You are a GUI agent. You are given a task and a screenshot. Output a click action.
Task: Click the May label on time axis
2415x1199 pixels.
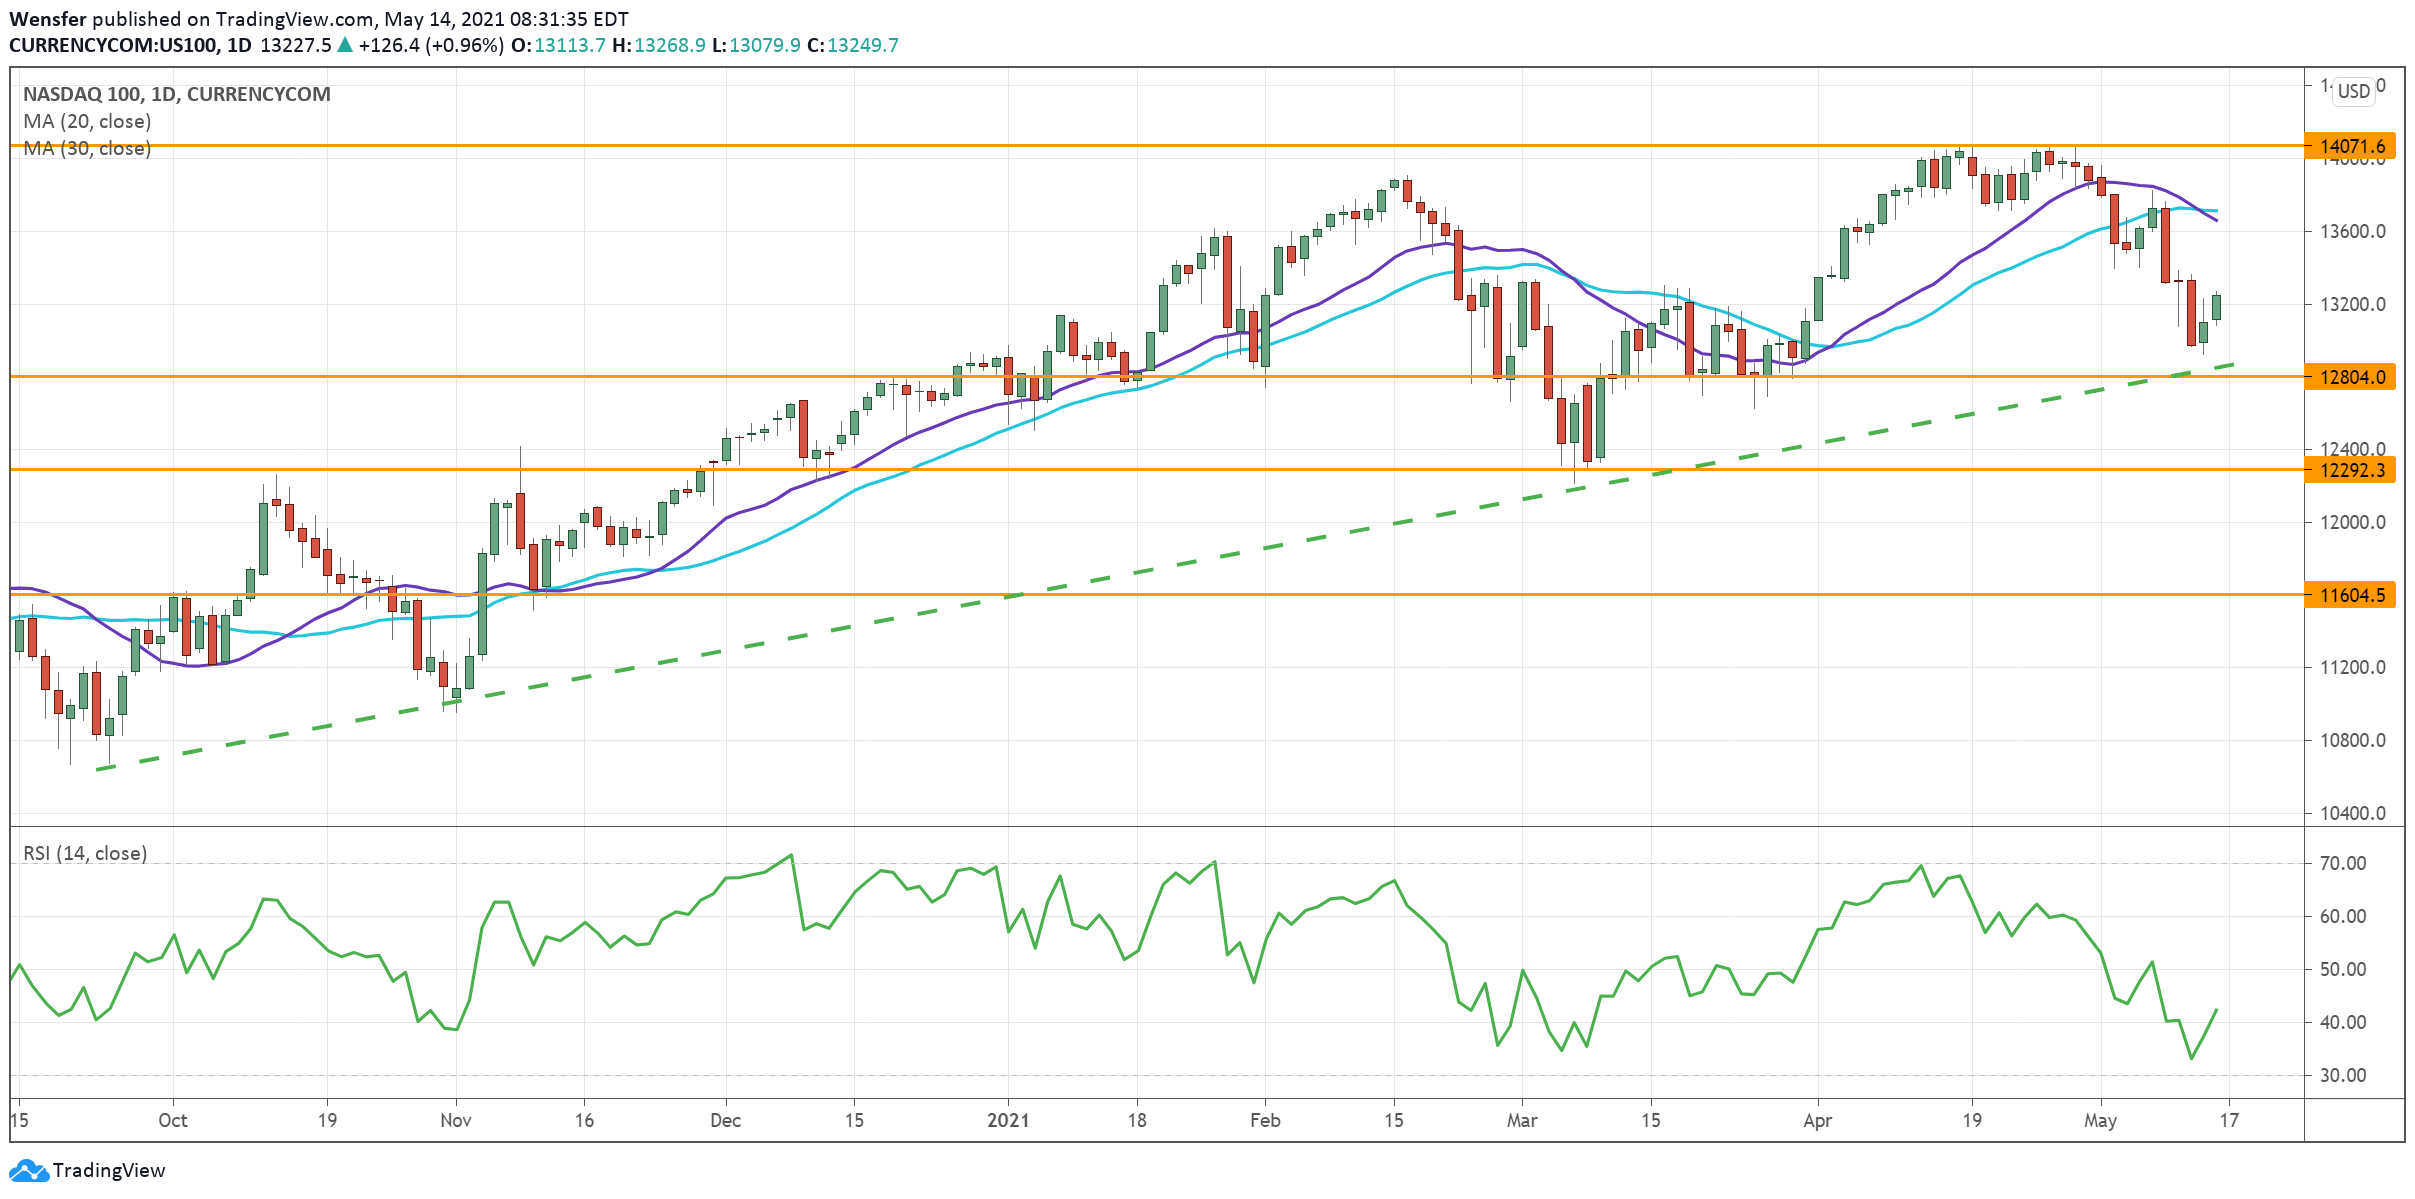[x=2100, y=1120]
